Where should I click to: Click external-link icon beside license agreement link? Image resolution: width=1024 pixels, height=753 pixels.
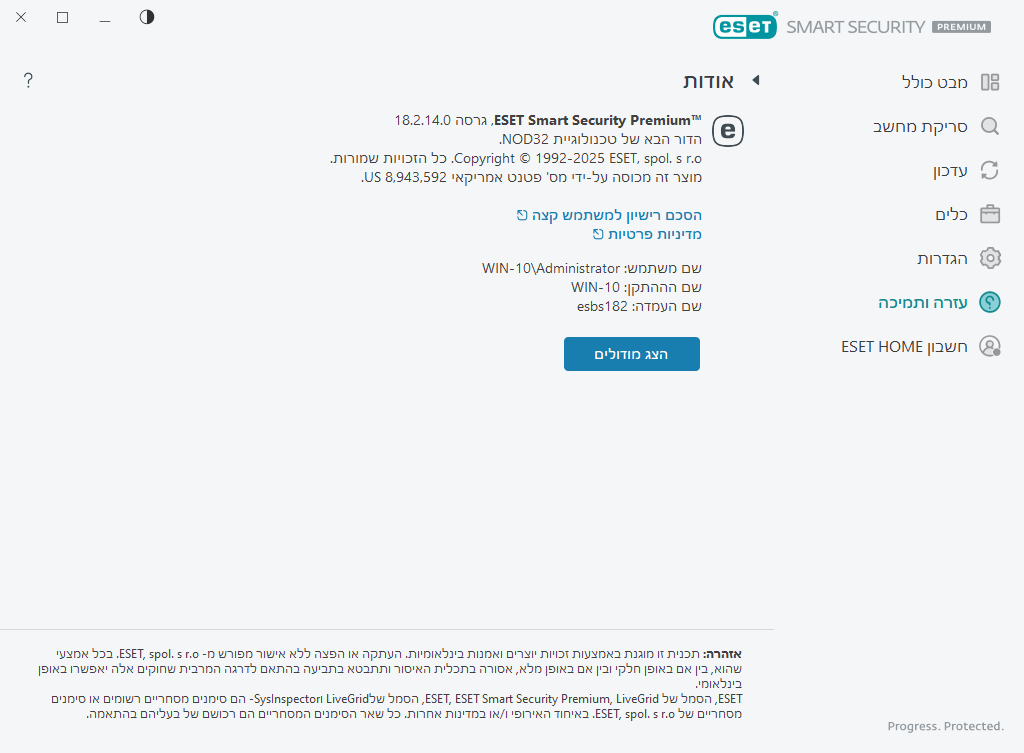coord(522,215)
